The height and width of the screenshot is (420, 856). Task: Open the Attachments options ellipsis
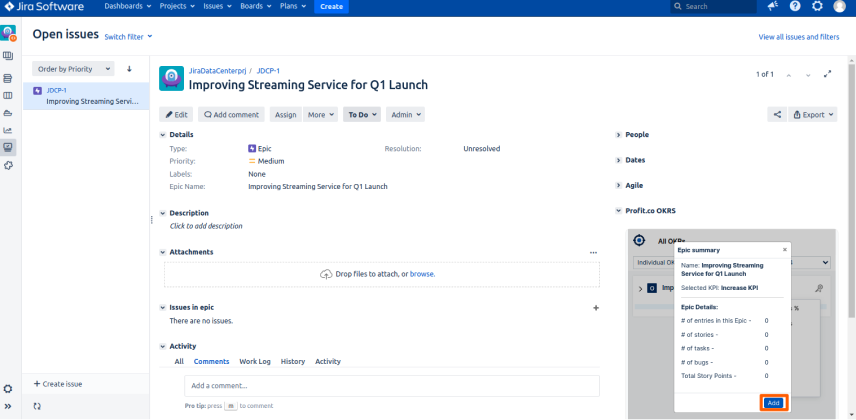pyautogui.click(x=593, y=252)
